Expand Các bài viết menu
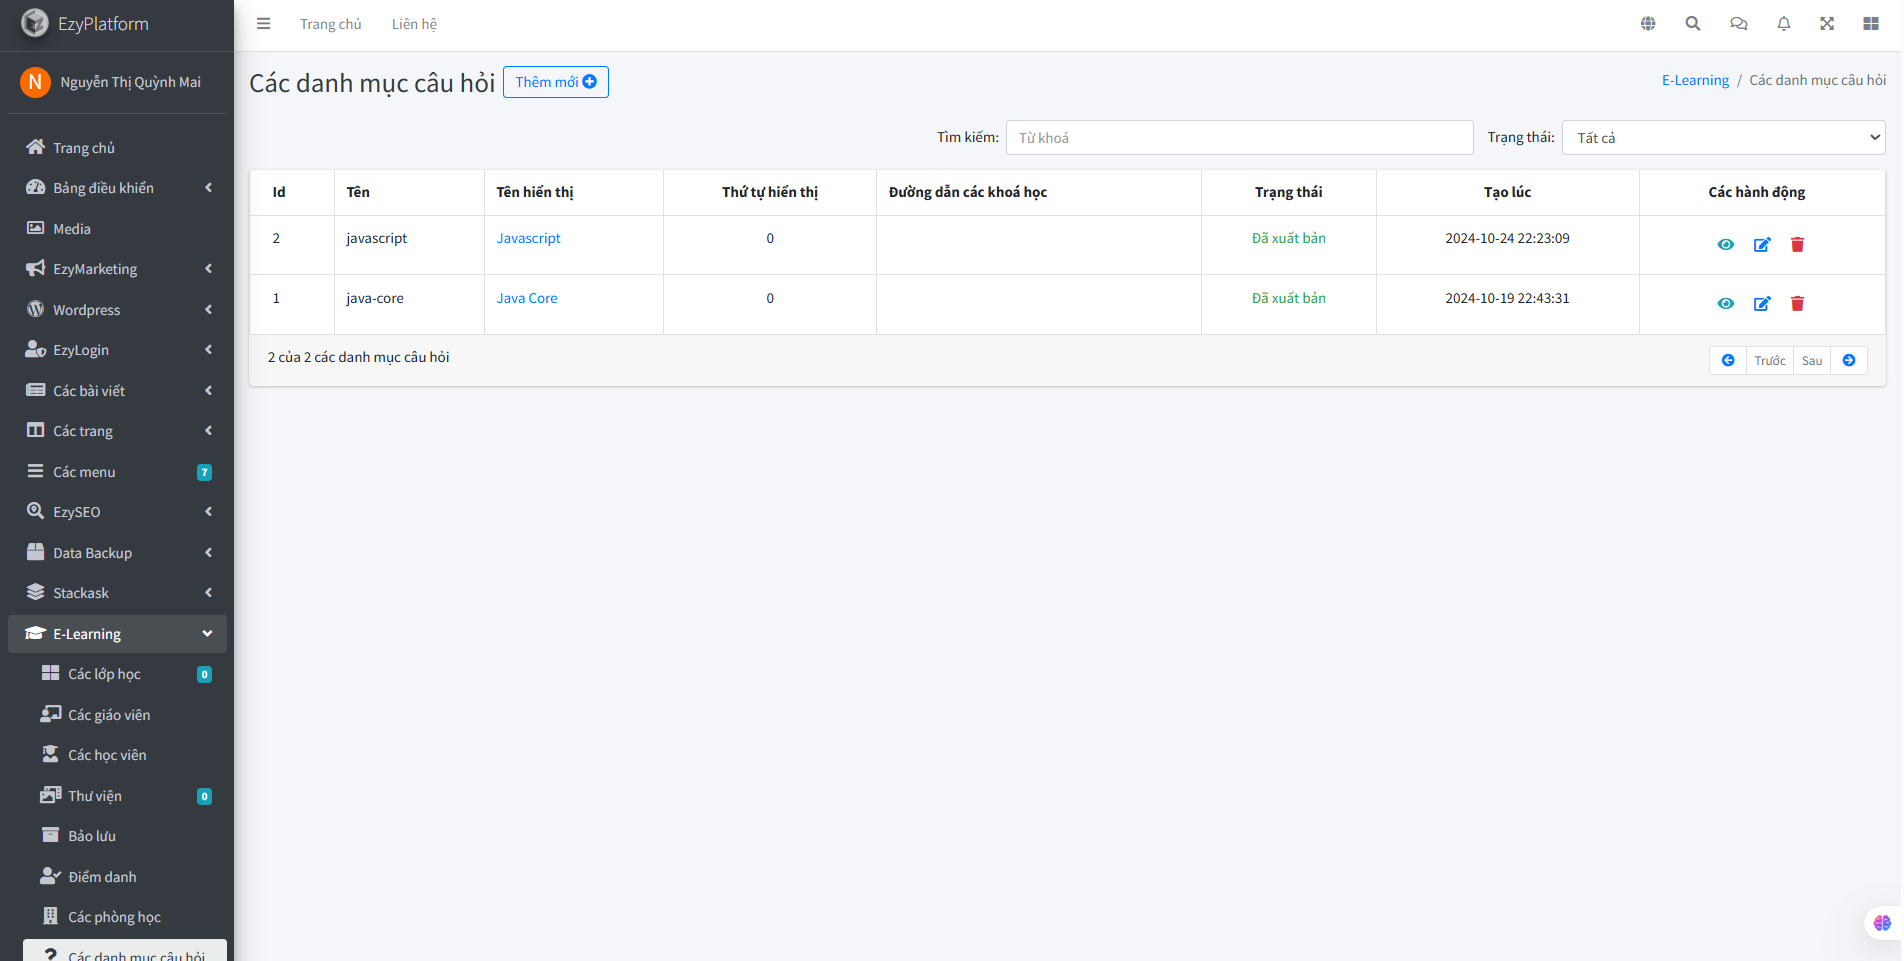1904x961 pixels. click(x=117, y=391)
